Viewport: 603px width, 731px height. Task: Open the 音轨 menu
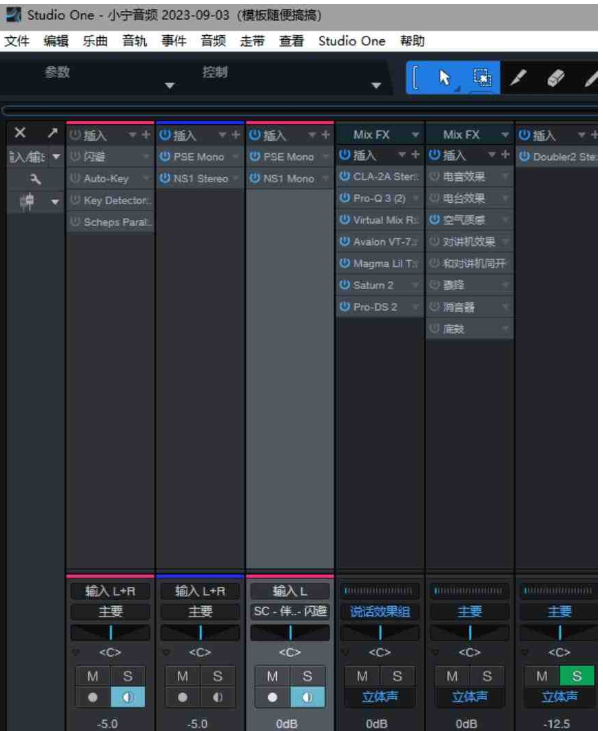pos(134,41)
